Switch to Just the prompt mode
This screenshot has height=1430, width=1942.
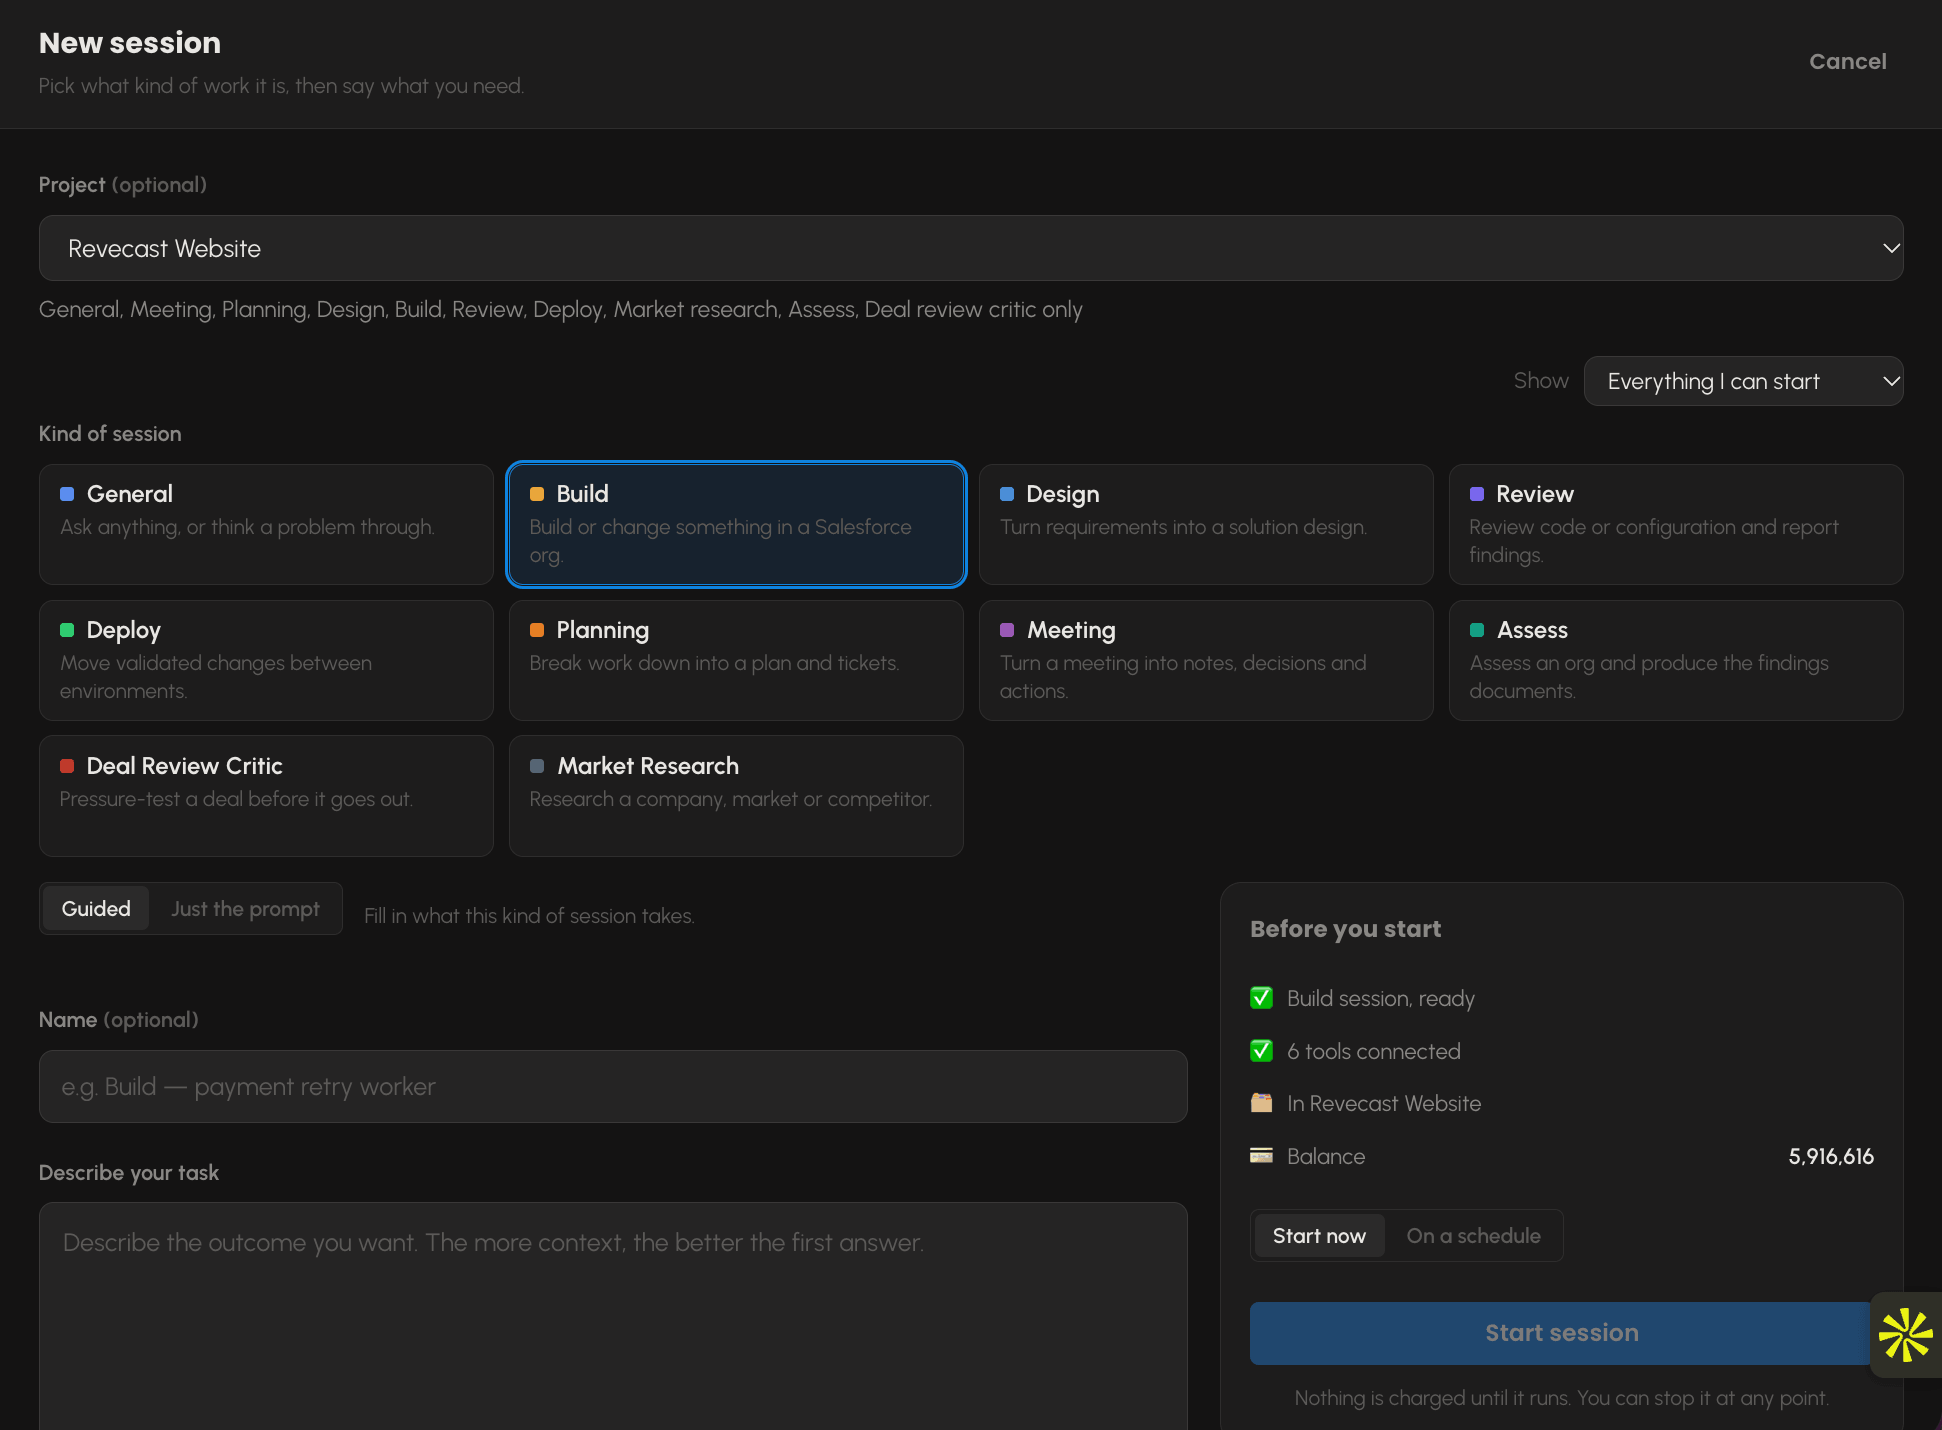245,908
